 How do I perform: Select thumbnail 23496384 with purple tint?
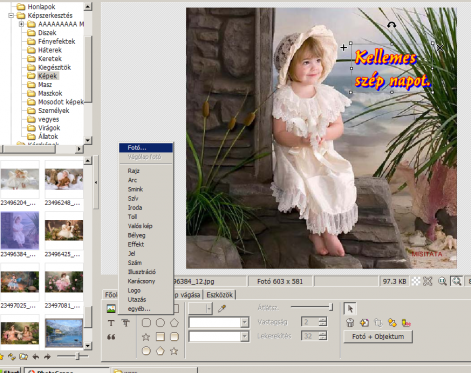click(x=20, y=230)
